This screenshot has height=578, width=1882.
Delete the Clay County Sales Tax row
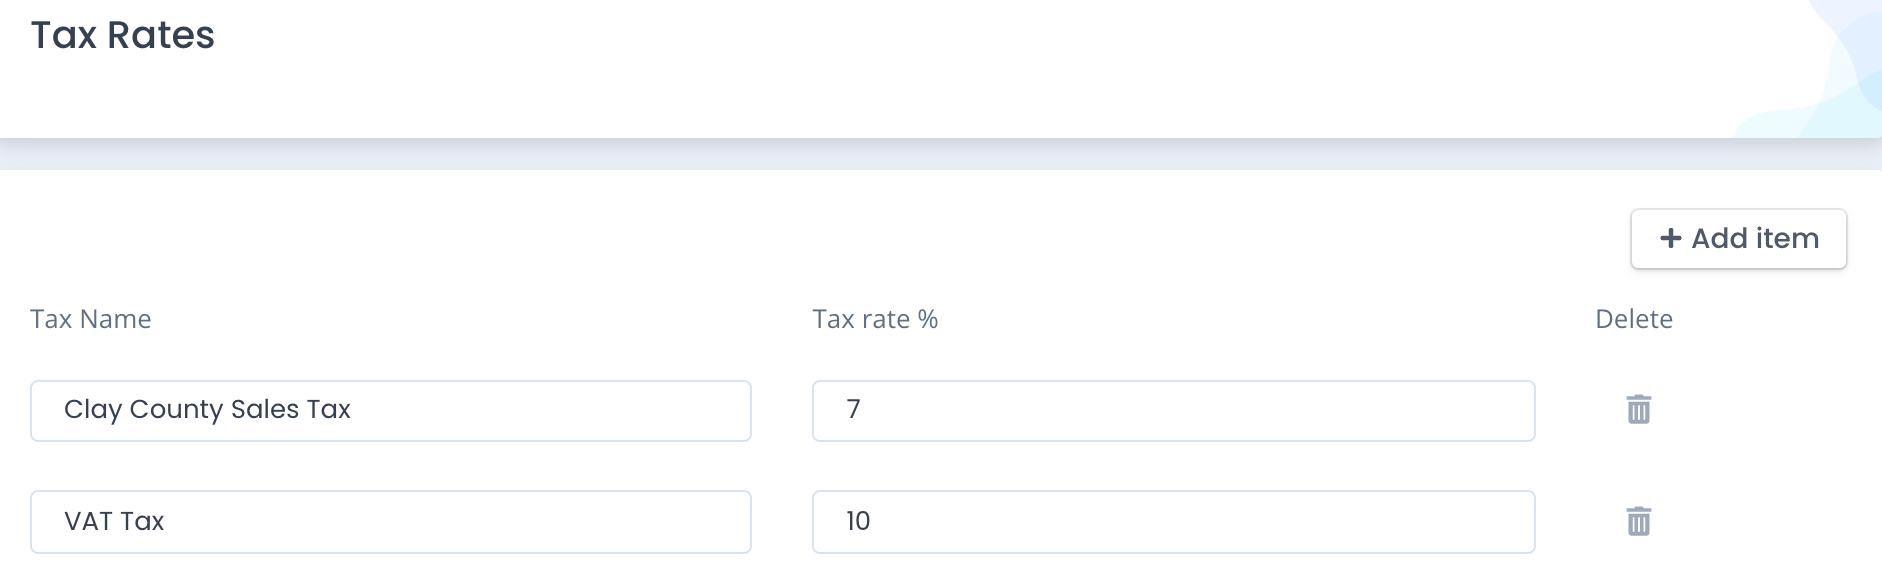pyautogui.click(x=1638, y=409)
